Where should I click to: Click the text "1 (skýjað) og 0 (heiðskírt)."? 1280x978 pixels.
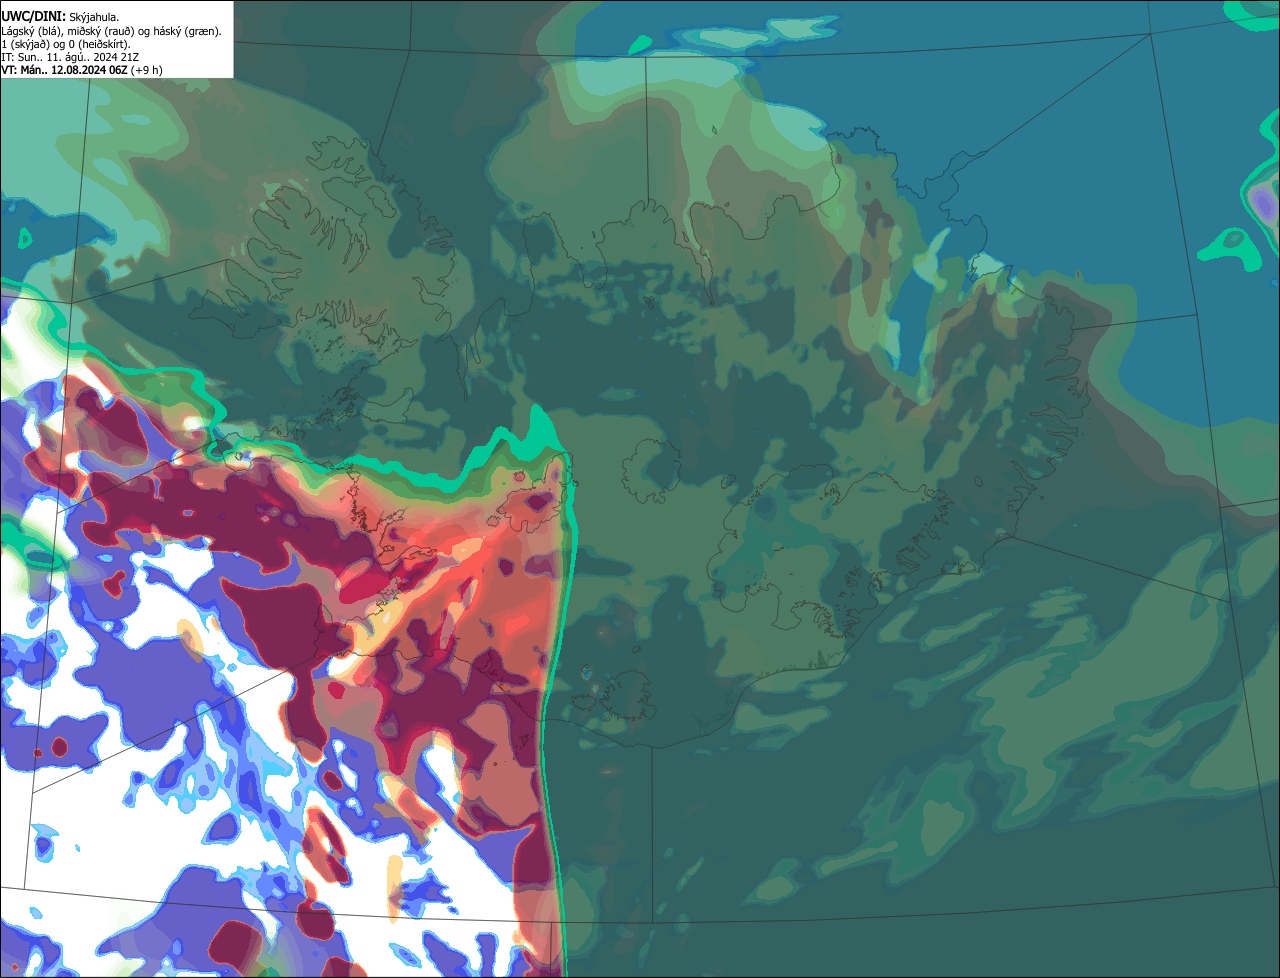pos(66,44)
